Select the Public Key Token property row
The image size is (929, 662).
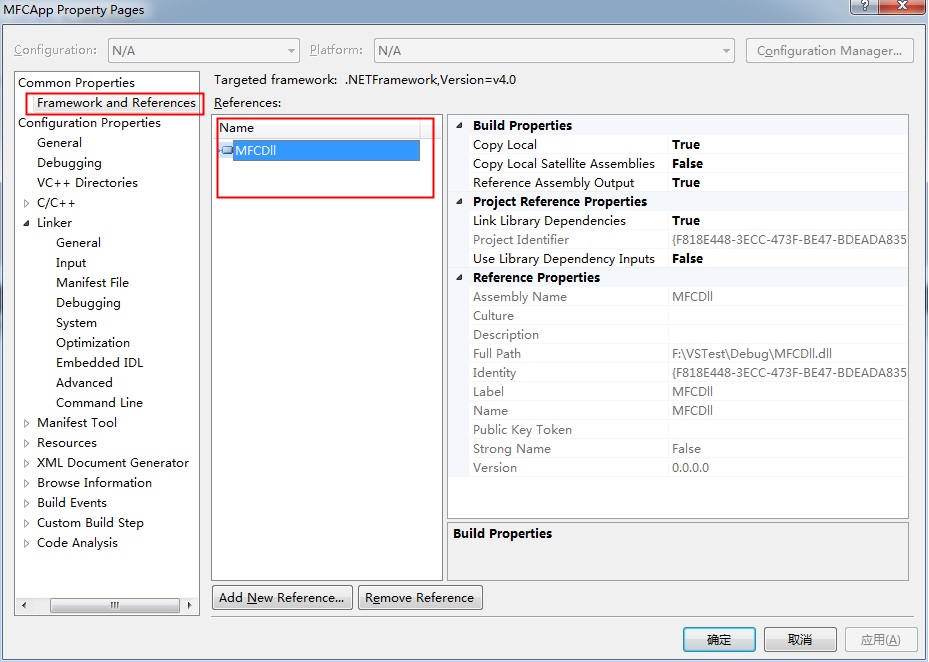coord(688,430)
